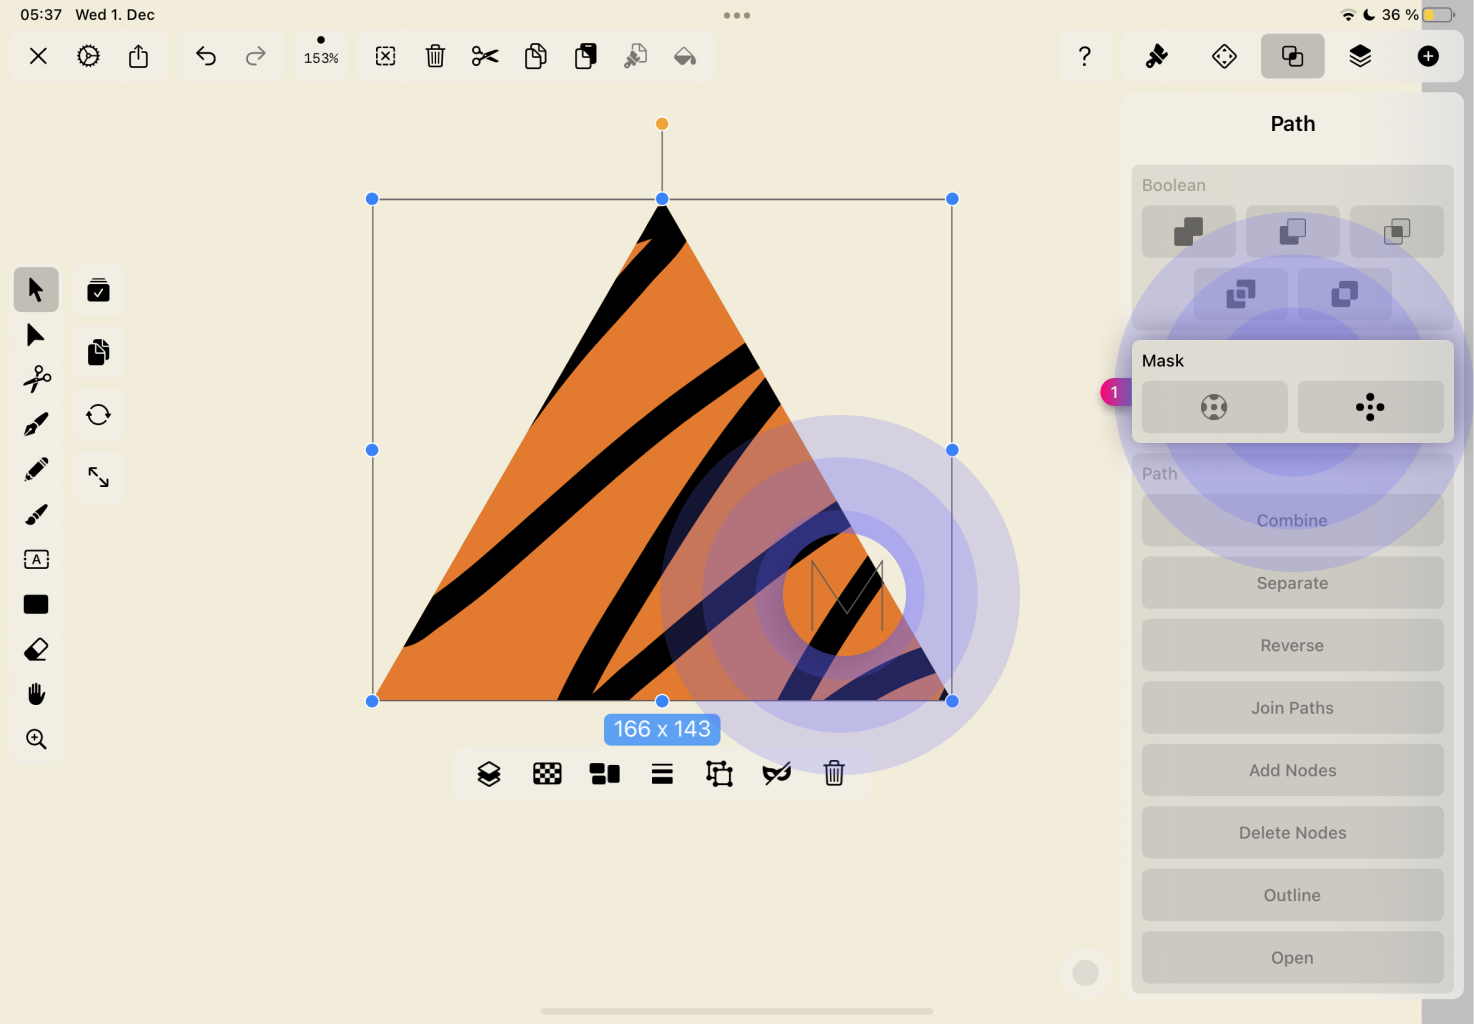Undo the last action
The height and width of the screenshot is (1024, 1474).
[206, 57]
